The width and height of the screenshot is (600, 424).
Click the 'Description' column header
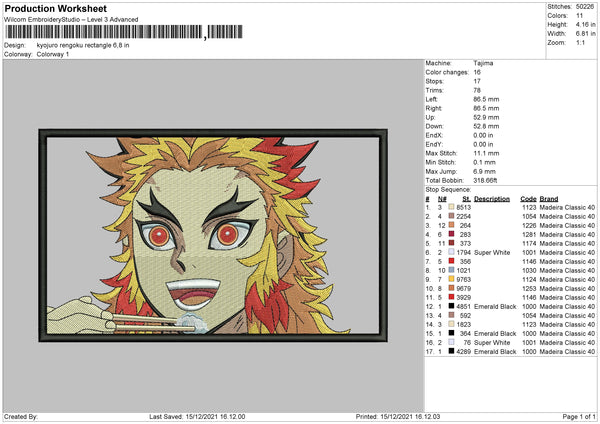(492, 199)
